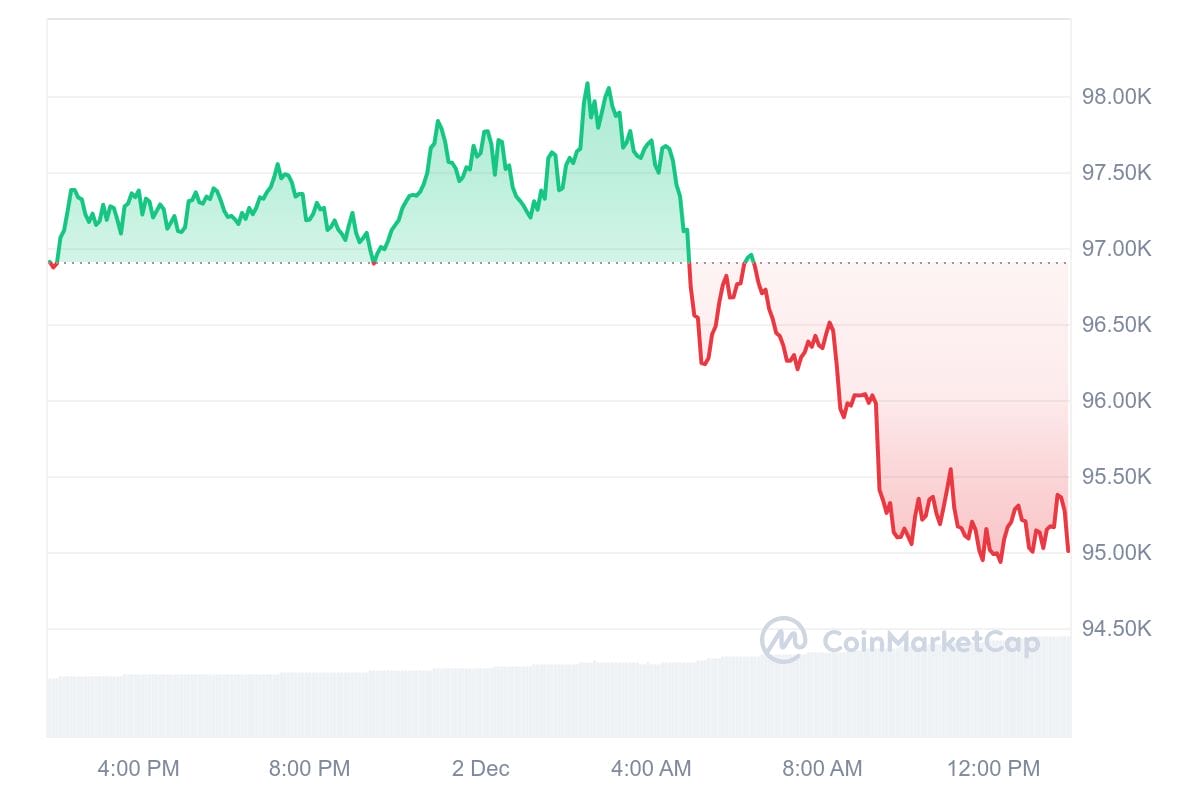Screen dimensions: 1200x800
Task: Click the 95.00K price axis label
Action: (1116, 553)
